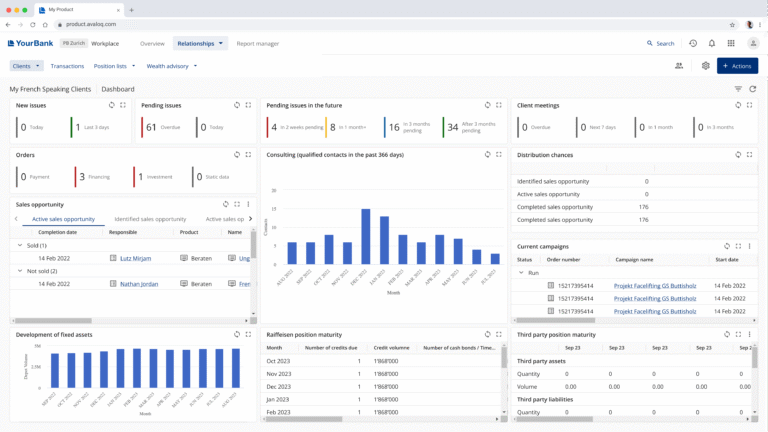Open the Nathan Jordan link
Screen dimensions: 768x432
click(x=137, y=284)
